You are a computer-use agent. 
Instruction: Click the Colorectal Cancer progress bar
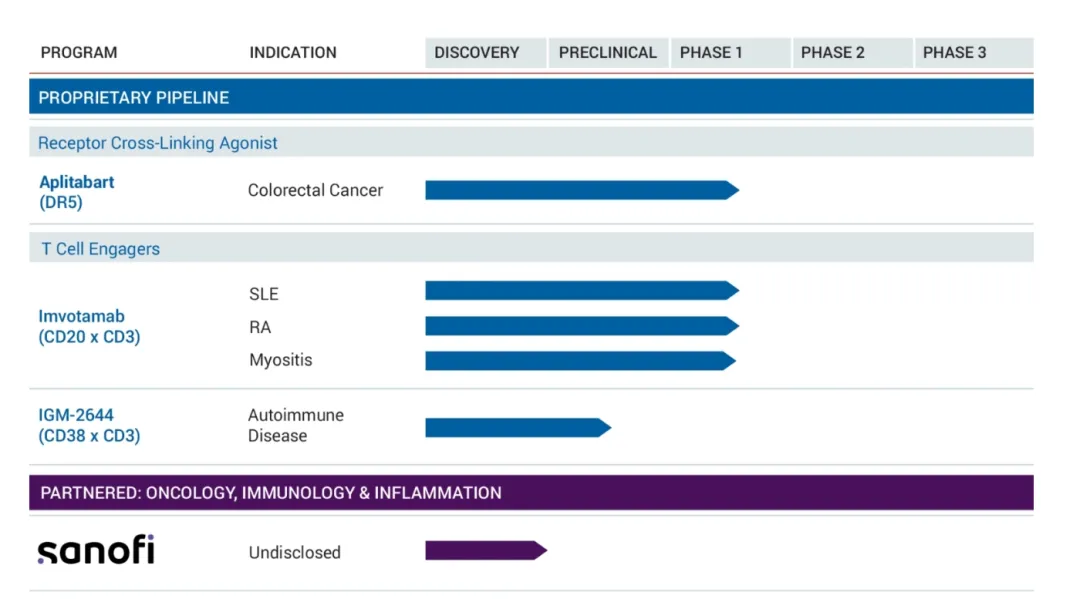(580, 190)
